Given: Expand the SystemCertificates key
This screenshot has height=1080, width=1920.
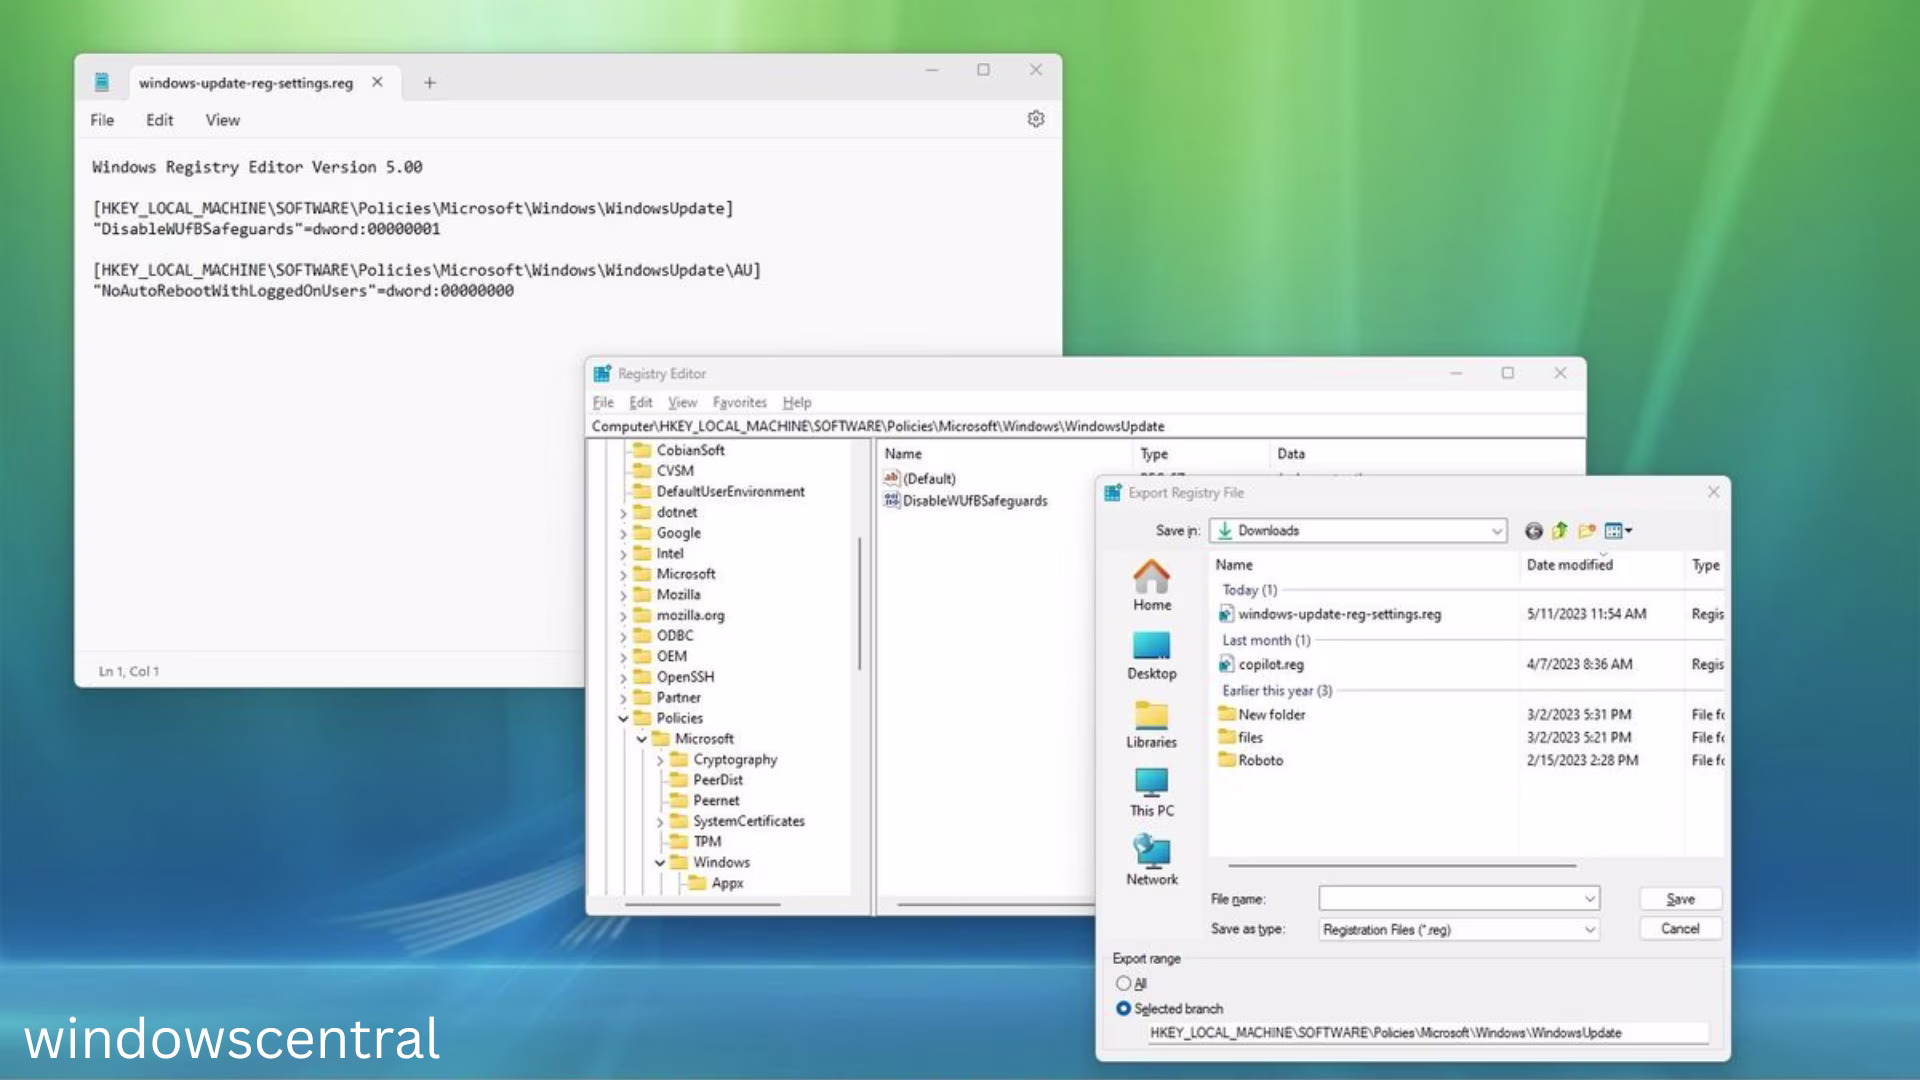Looking at the screenshot, I should tap(660, 821).
